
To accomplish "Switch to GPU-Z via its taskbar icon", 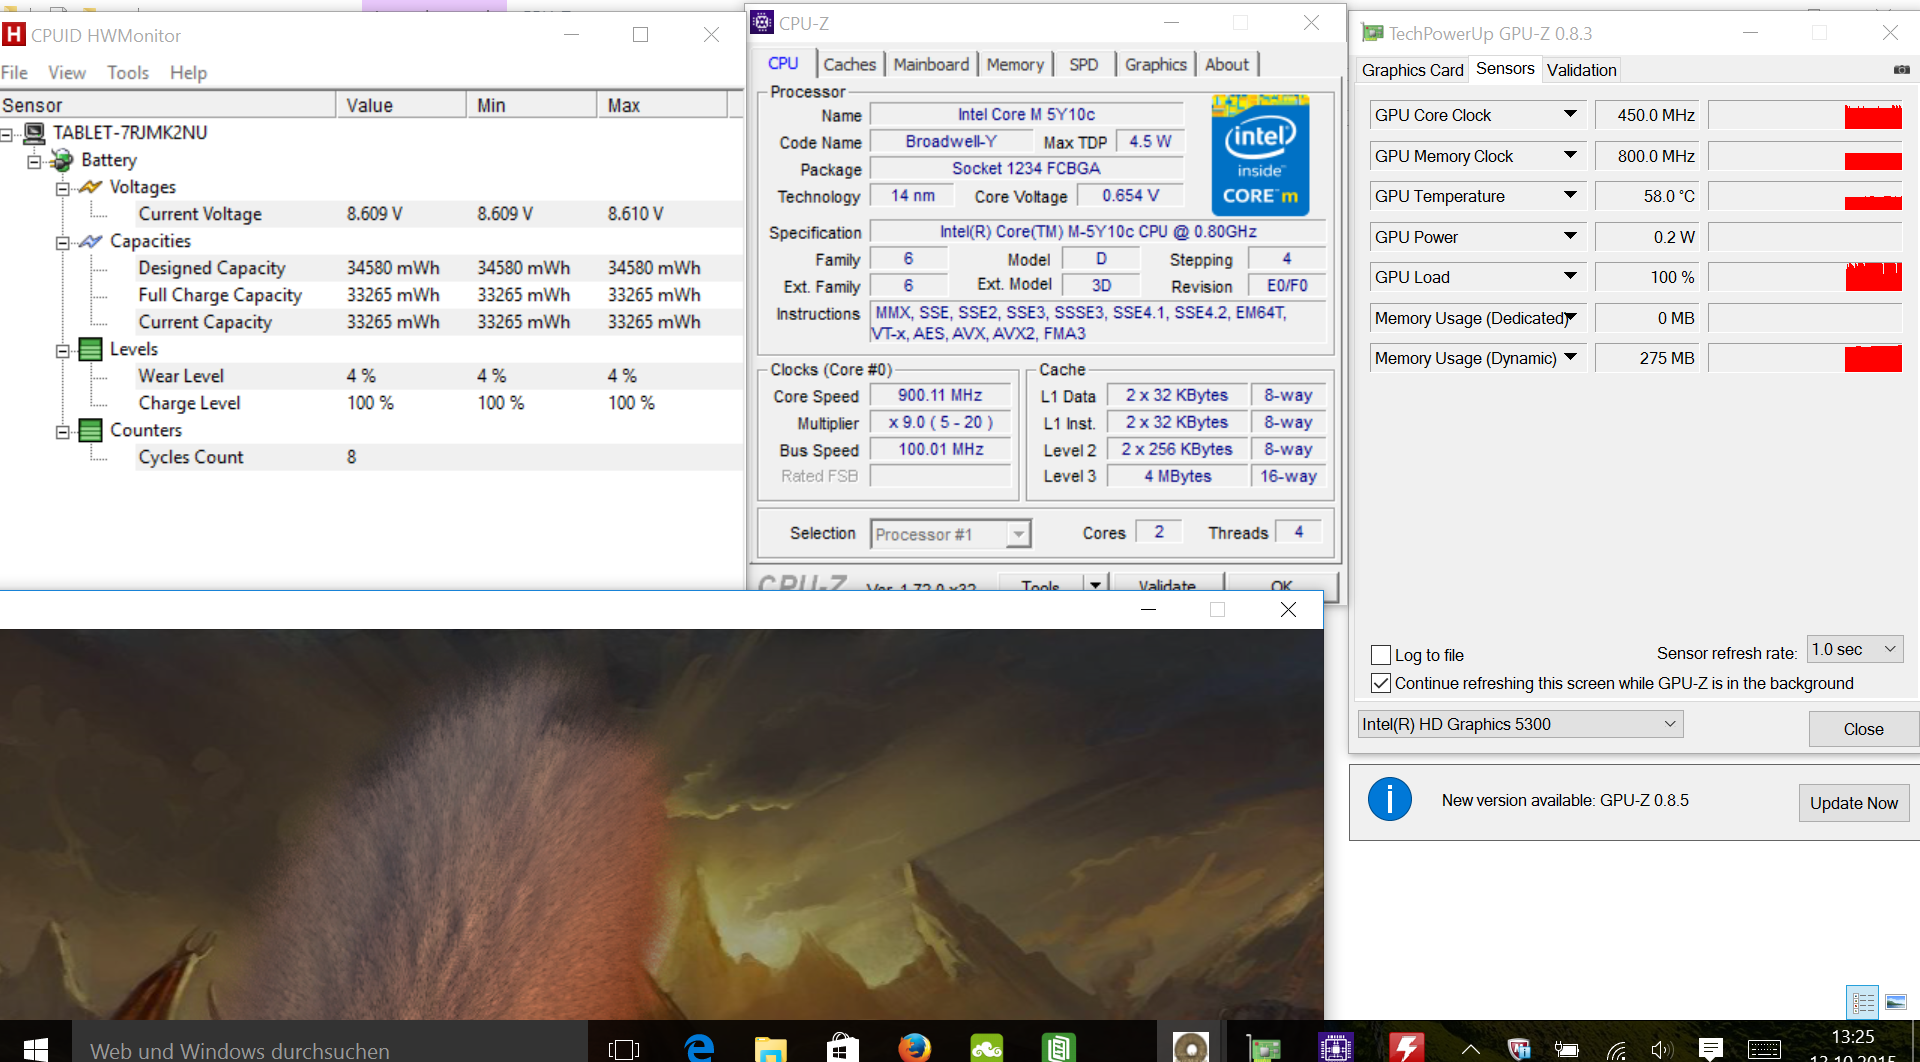I will click(x=1263, y=1048).
